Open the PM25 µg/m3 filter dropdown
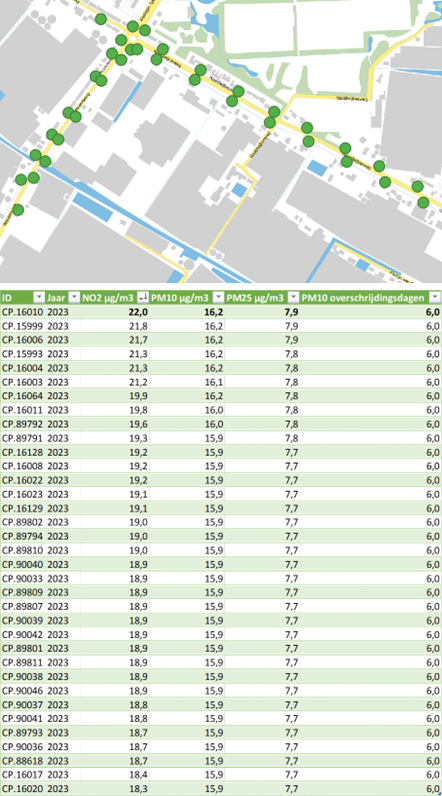442x796 pixels. [293, 297]
